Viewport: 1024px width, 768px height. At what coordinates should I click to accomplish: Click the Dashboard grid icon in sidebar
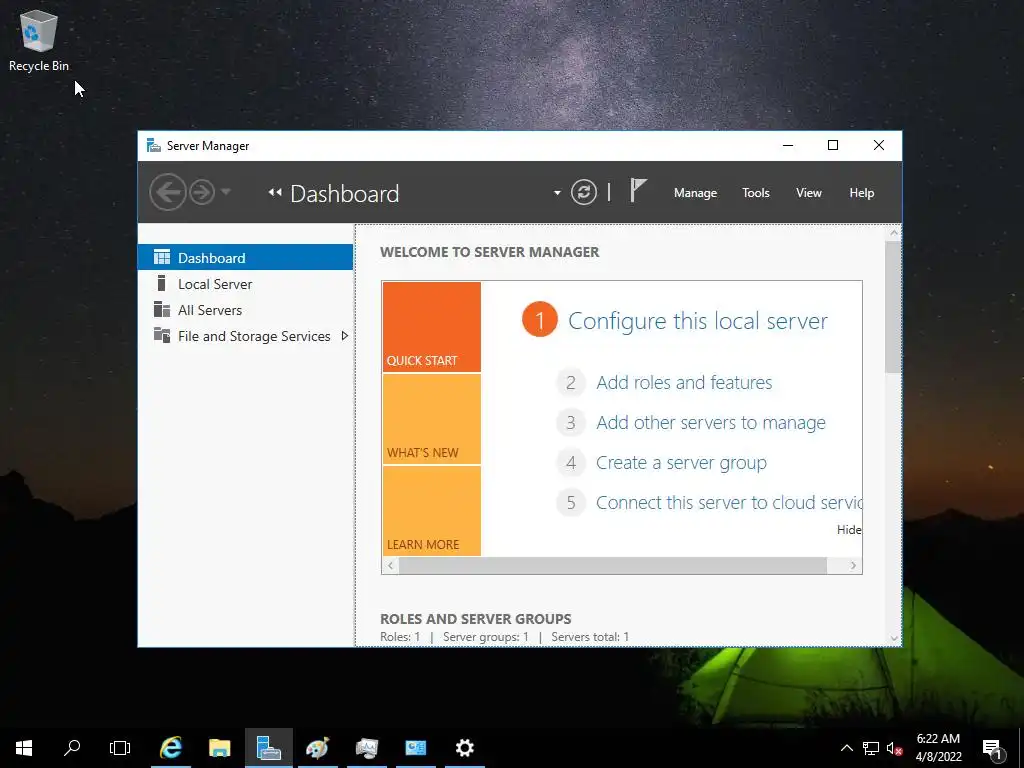[x=162, y=257]
